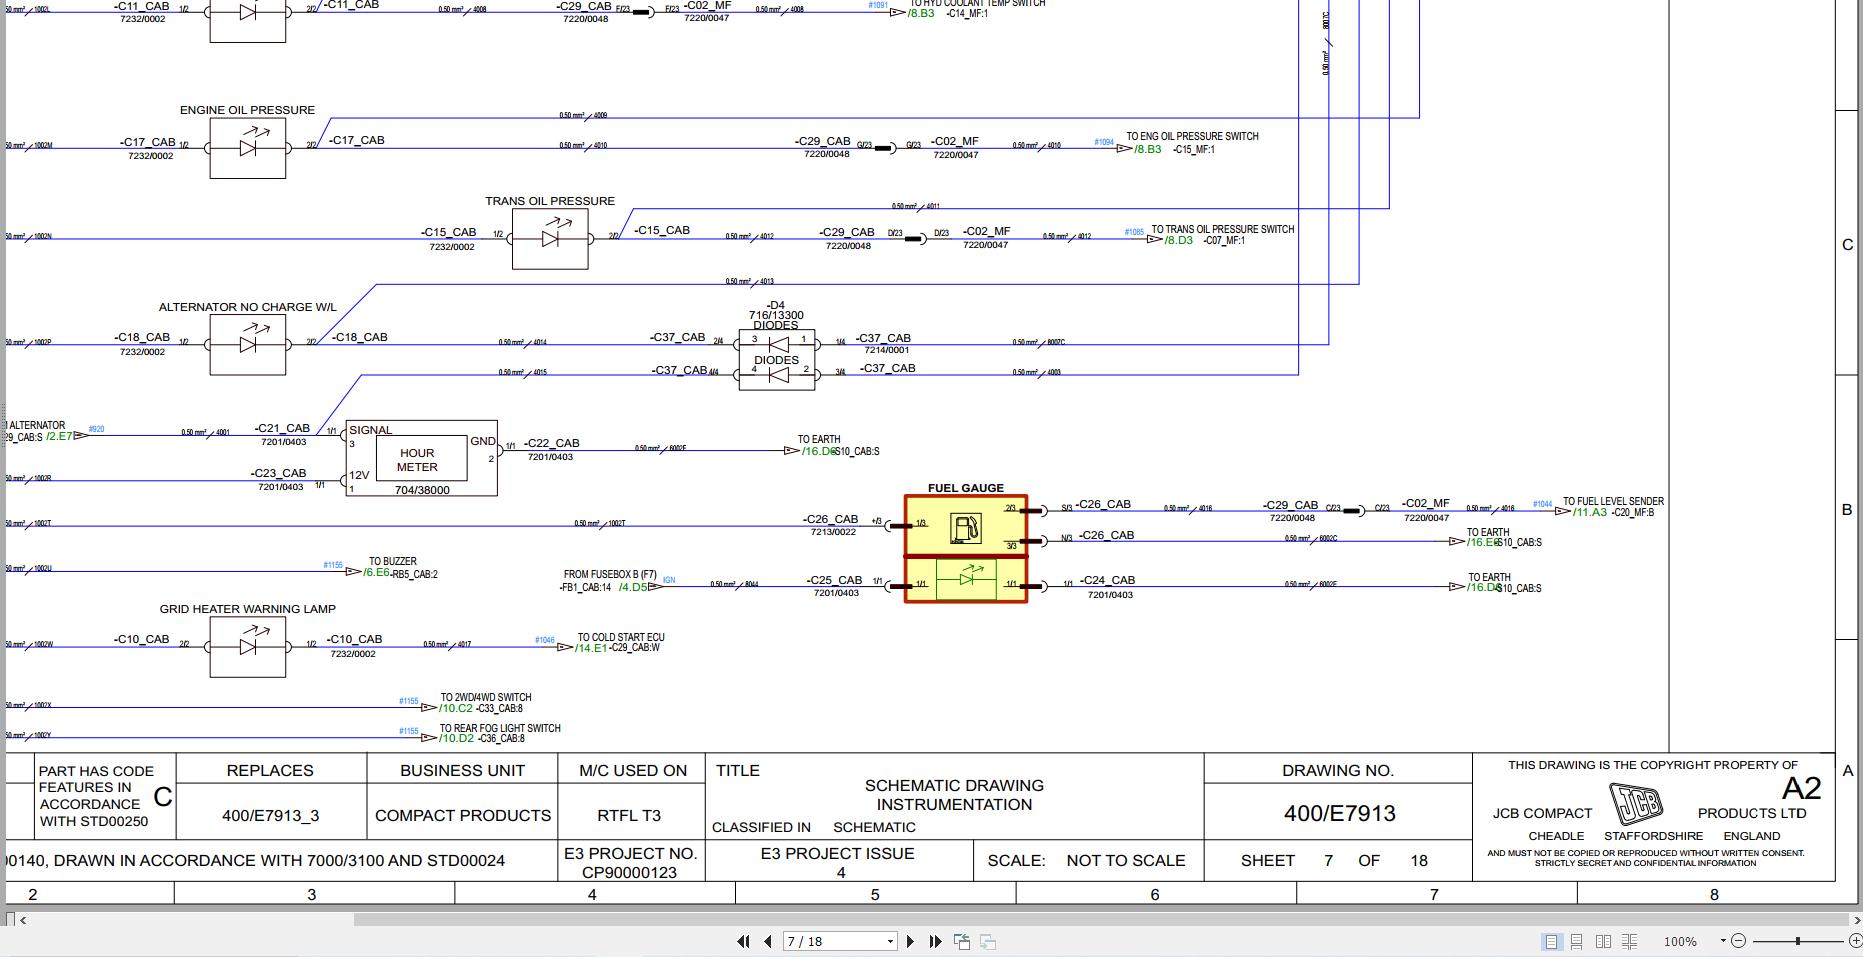This screenshot has height=957, width=1863.
Task: Open the zoom level dropdown
Action: [1723, 941]
